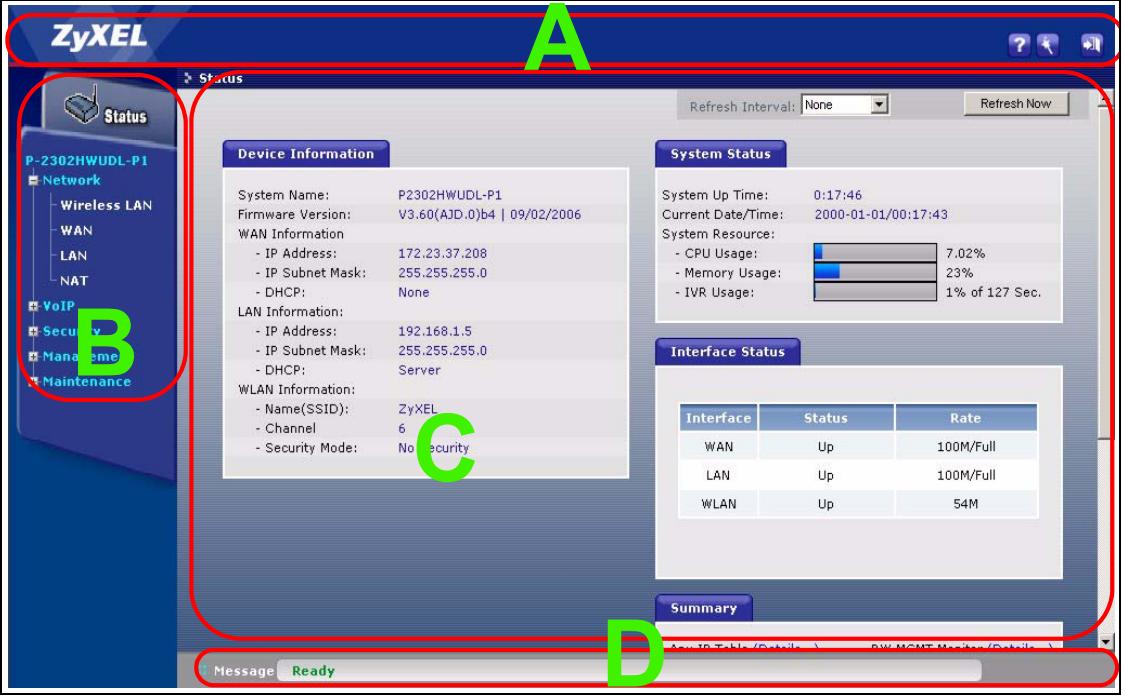Open WAN in navigation menu
This screenshot has width=1125, height=698.
[76, 230]
